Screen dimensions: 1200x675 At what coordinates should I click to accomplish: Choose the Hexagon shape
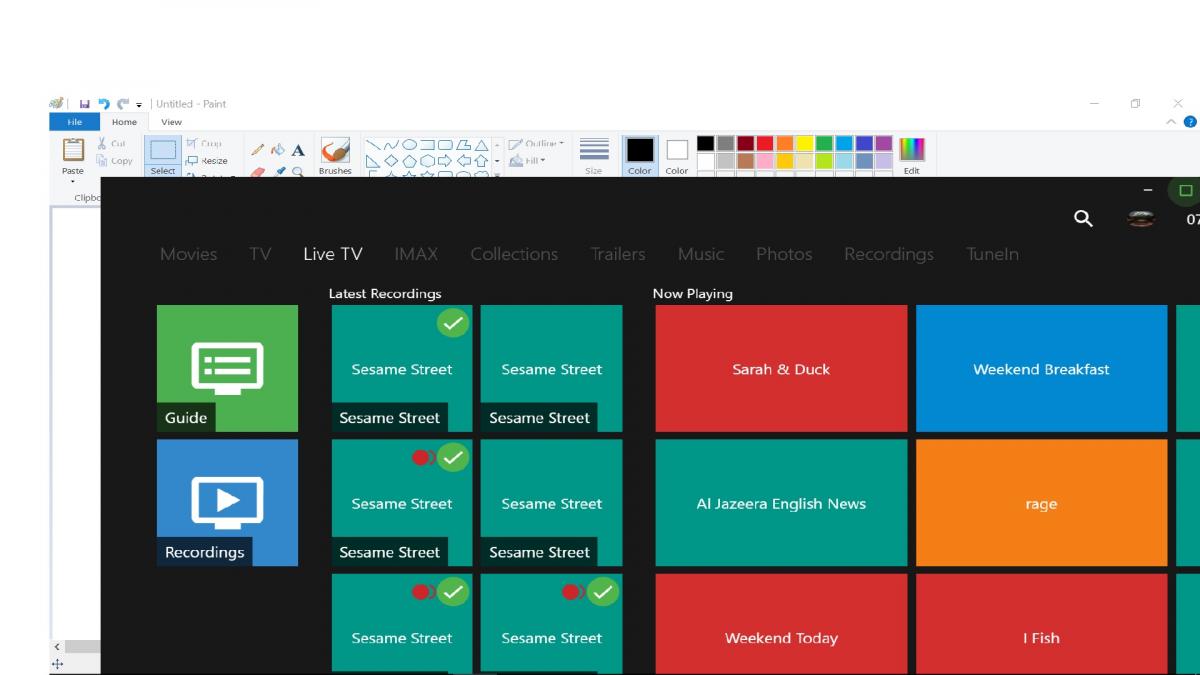tap(427, 160)
